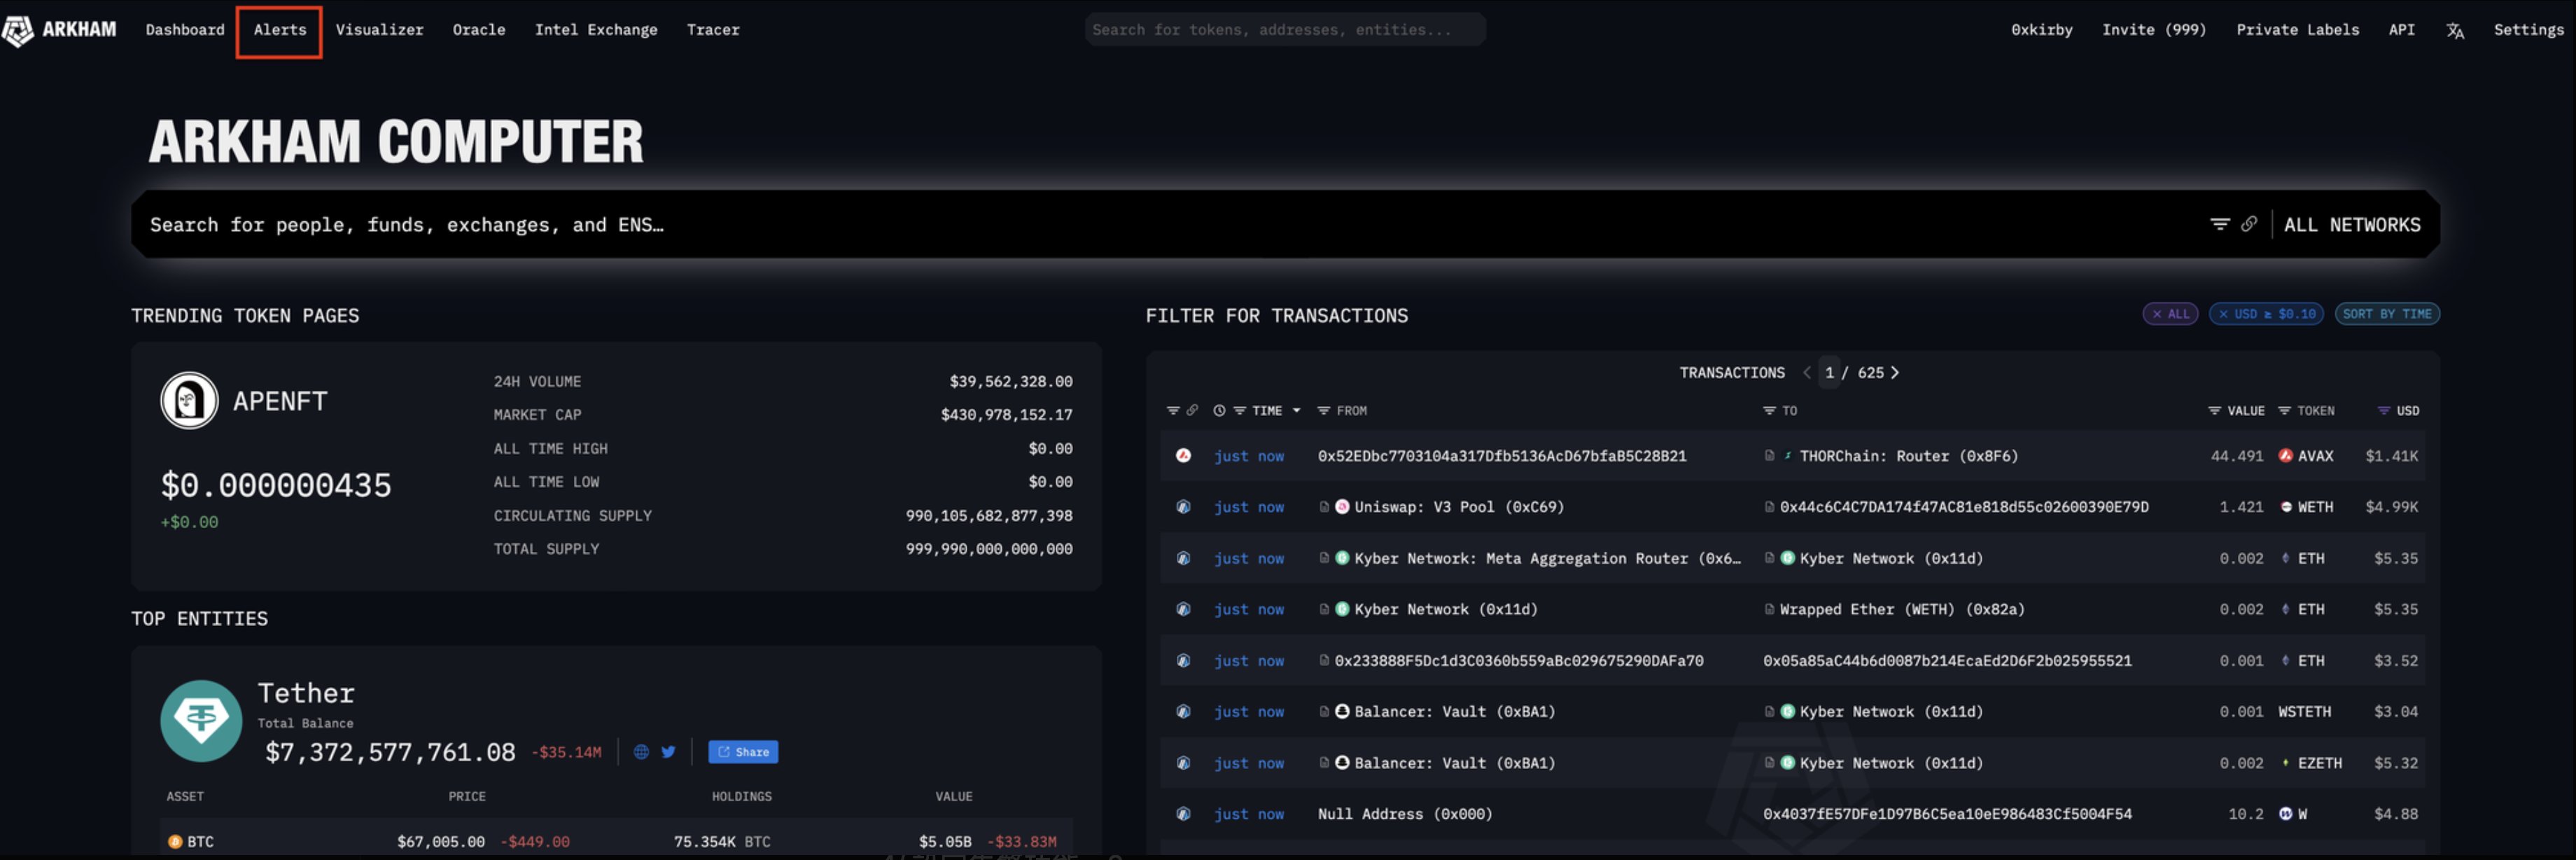2576x860 pixels.
Task: Open Intel Exchange
Action: [596, 30]
